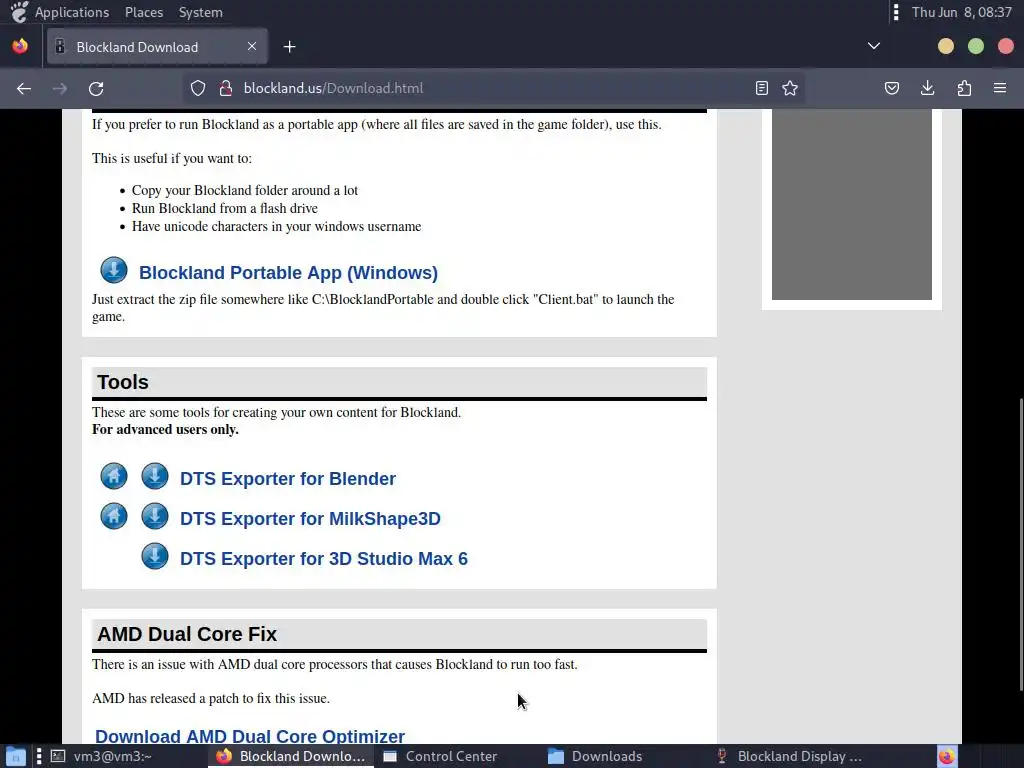Bookmark this page with star icon
Viewport: 1024px width, 768px height.
790,88
